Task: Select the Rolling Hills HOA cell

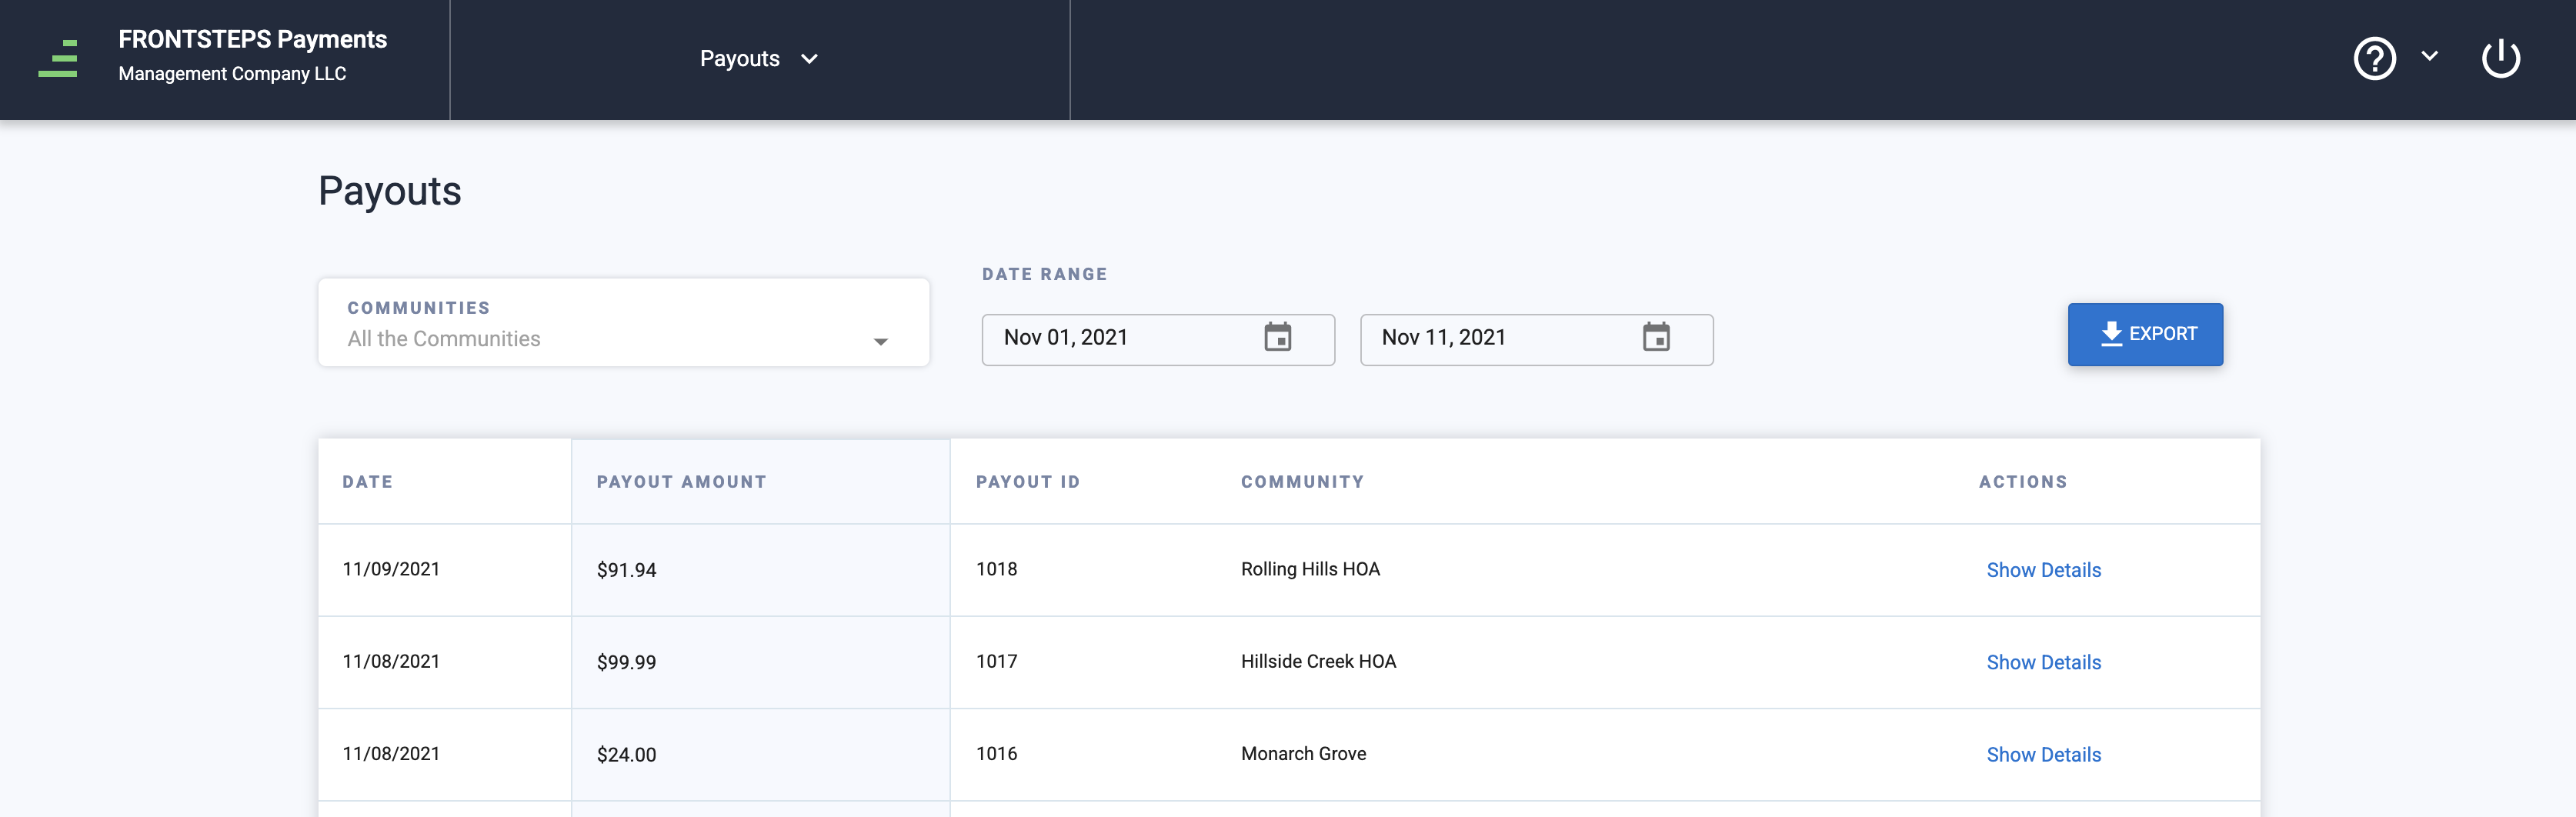Action: coord(1310,569)
